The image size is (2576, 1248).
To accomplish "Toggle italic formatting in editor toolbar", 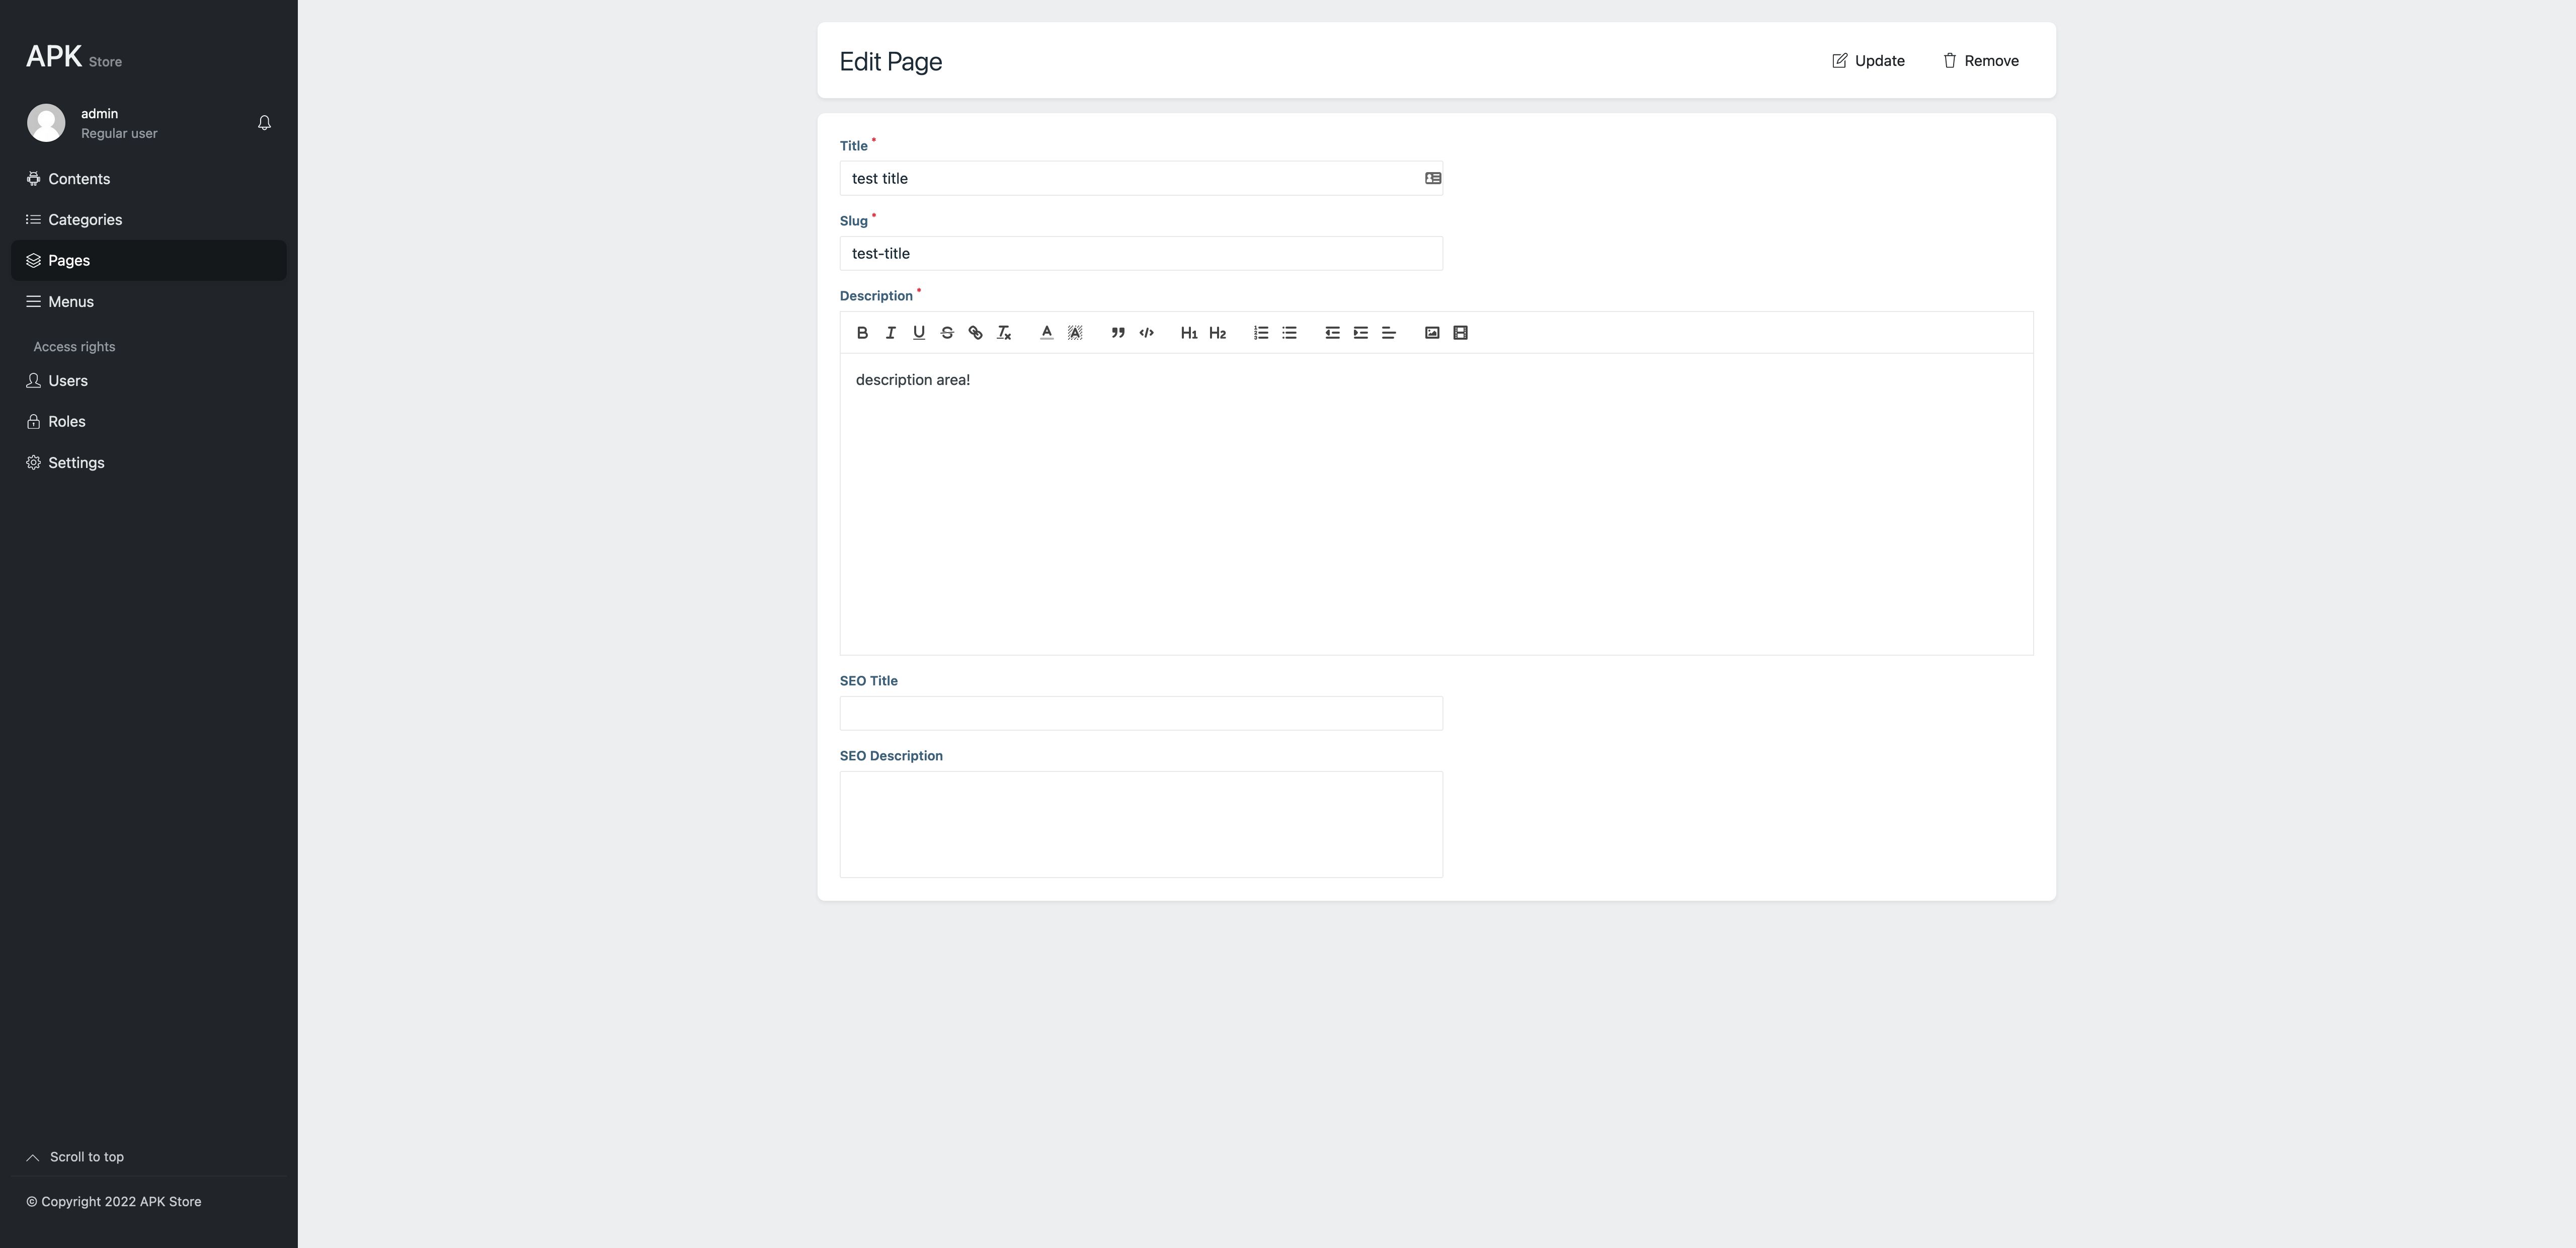I will [x=890, y=333].
